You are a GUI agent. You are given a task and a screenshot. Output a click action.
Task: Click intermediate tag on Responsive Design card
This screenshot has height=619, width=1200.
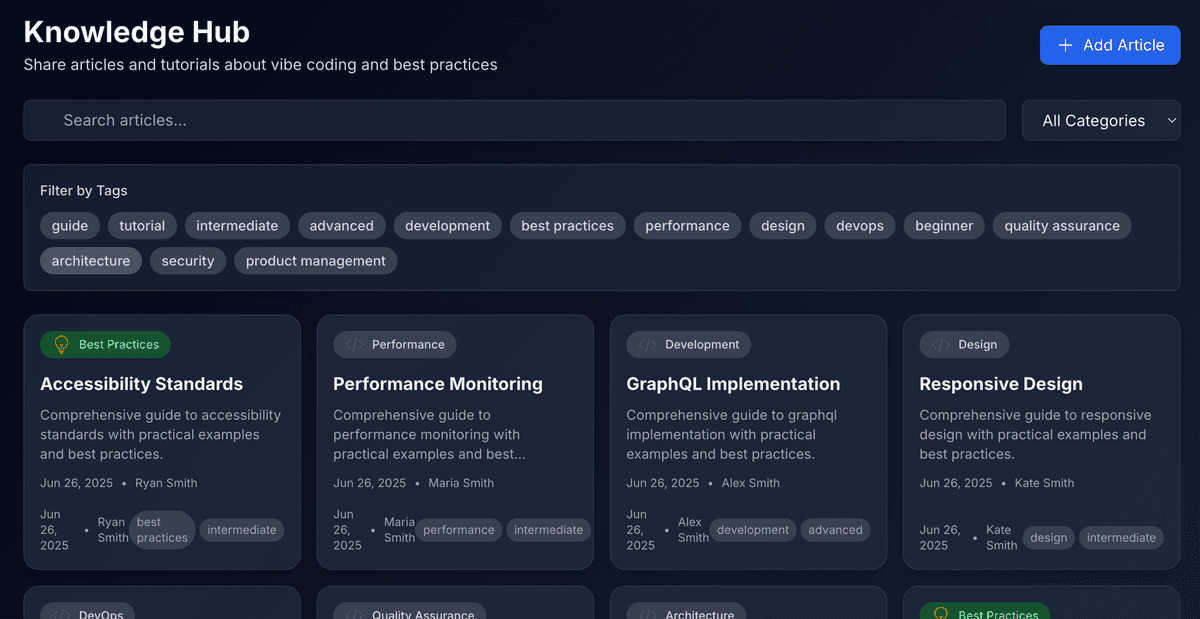click(1121, 538)
